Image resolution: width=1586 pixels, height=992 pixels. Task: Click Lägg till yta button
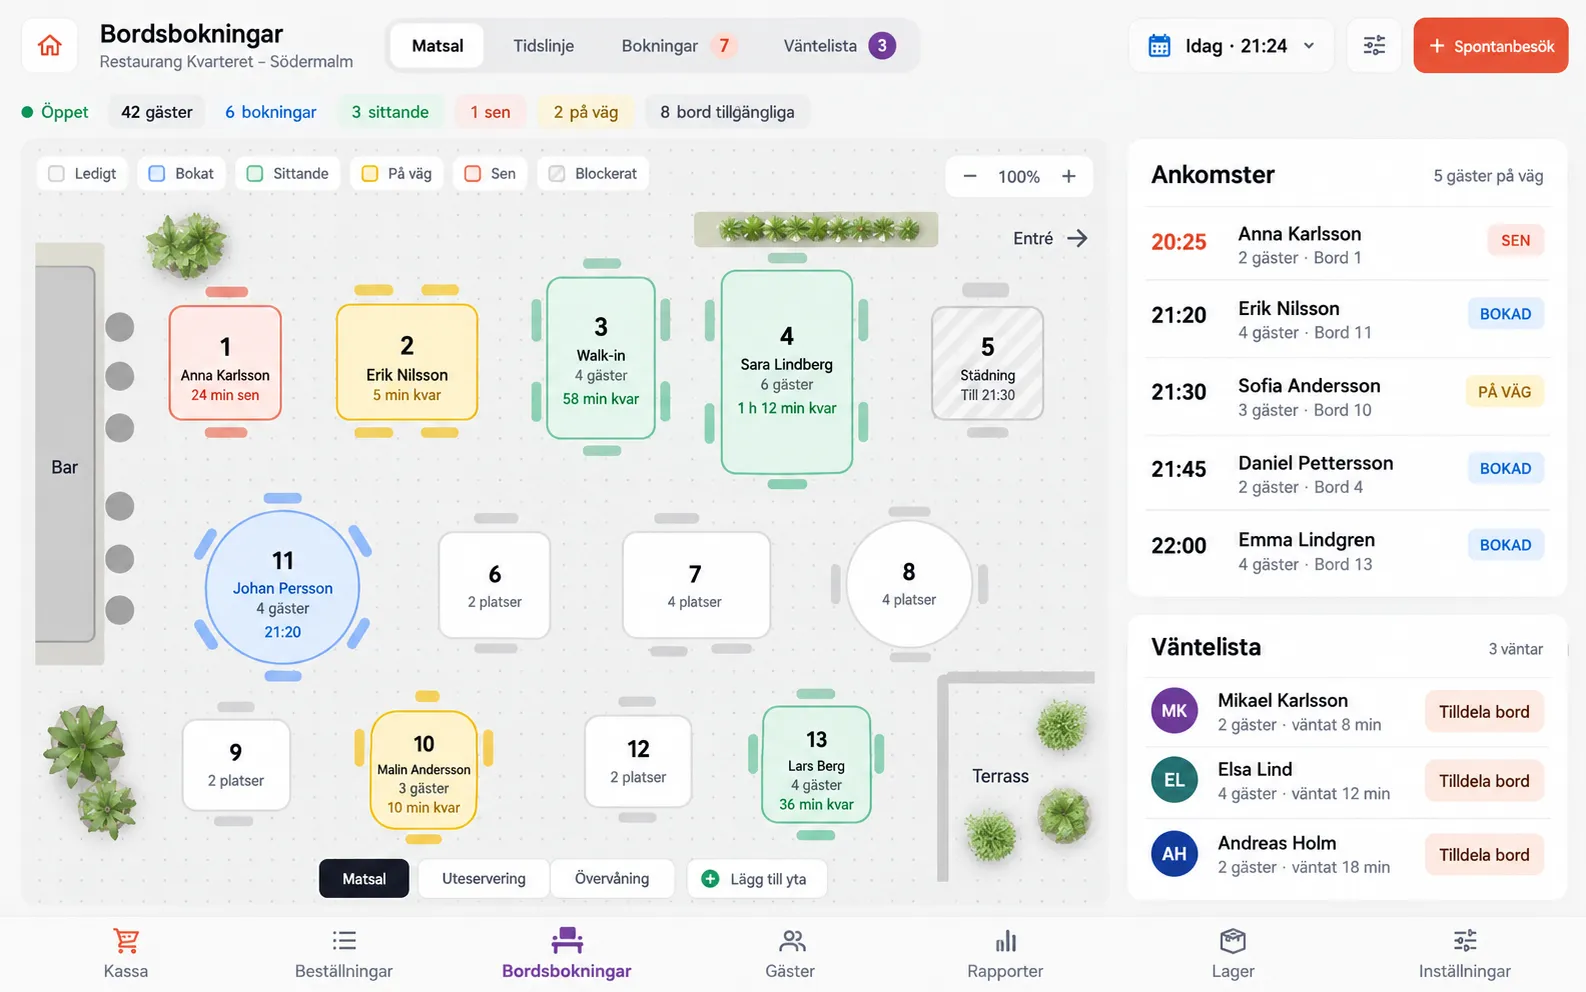coord(756,878)
